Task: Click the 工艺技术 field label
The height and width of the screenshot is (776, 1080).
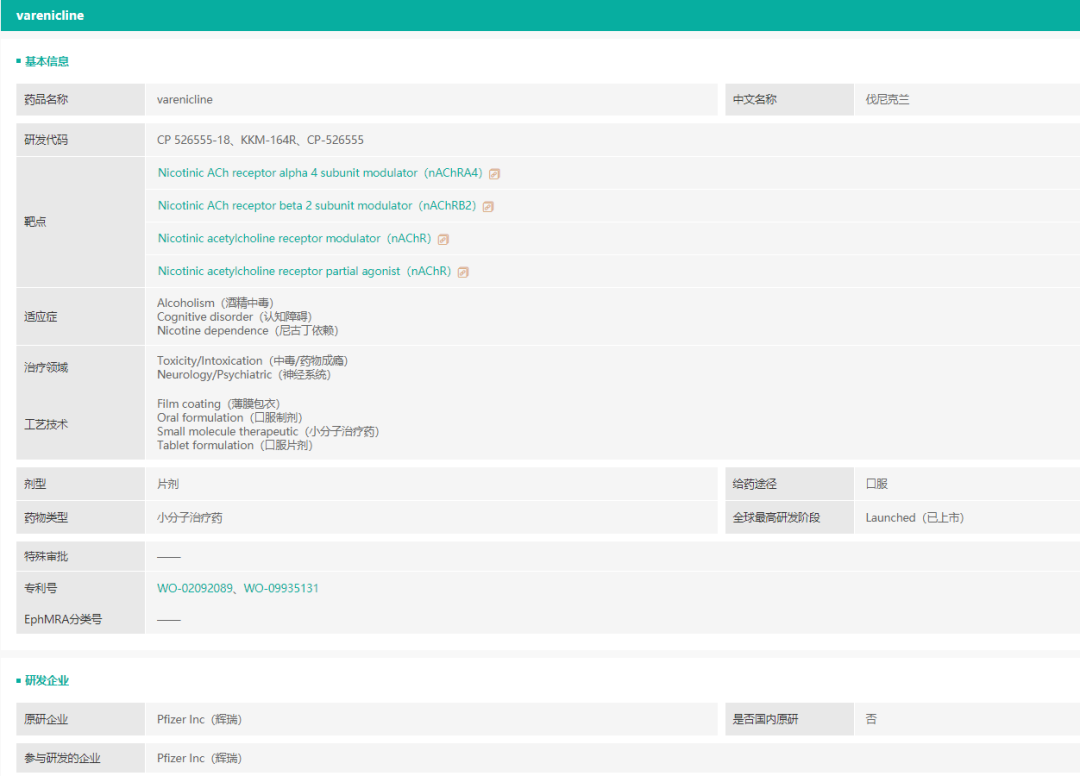Action: [46, 424]
